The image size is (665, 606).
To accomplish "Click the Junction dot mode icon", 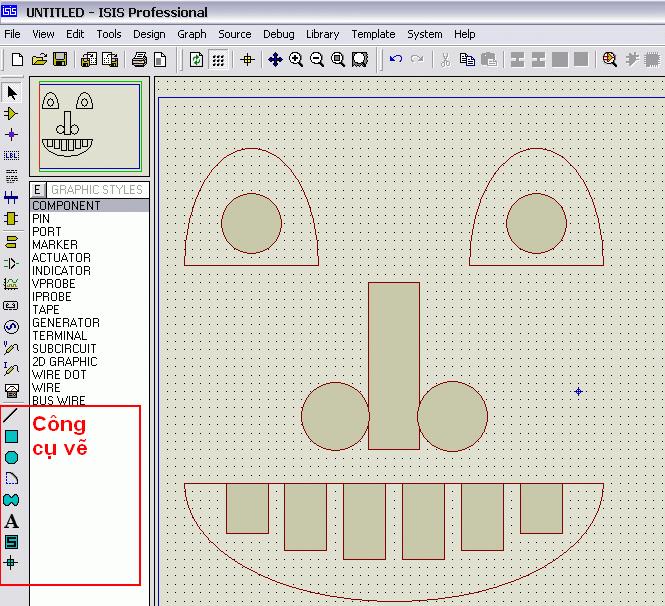I will tap(11, 134).
